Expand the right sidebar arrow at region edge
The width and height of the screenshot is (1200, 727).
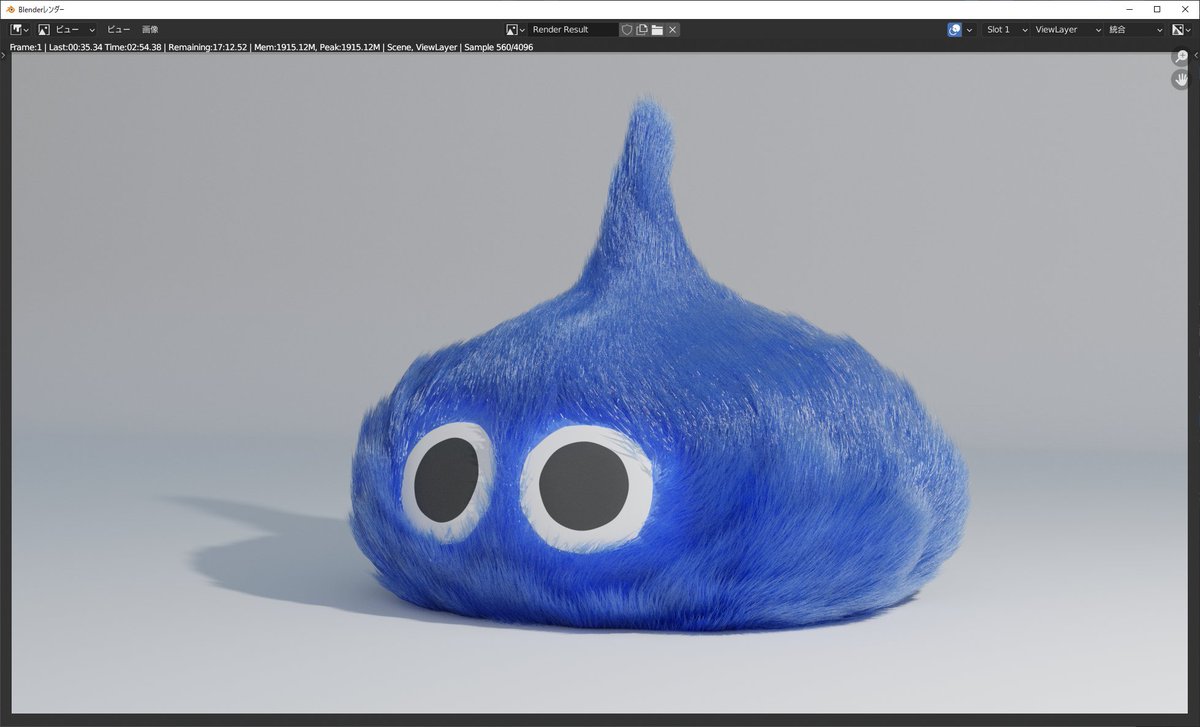click(x=1194, y=55)
